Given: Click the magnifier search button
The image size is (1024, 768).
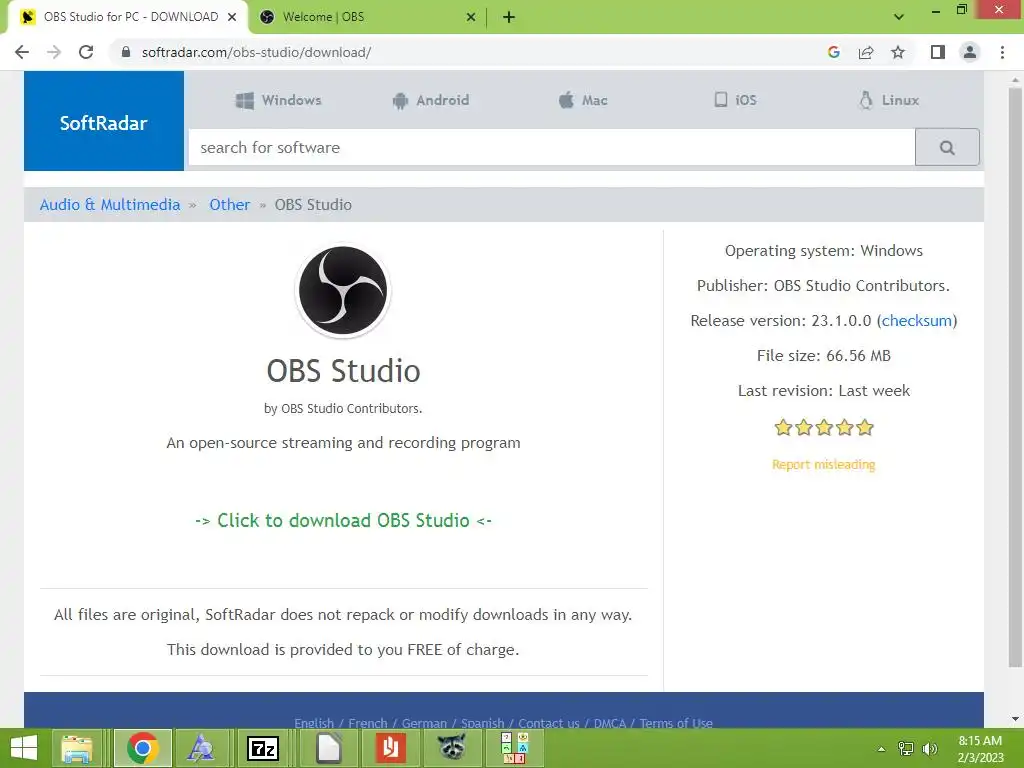Looking at the screenshot, I should coord(947,148).
